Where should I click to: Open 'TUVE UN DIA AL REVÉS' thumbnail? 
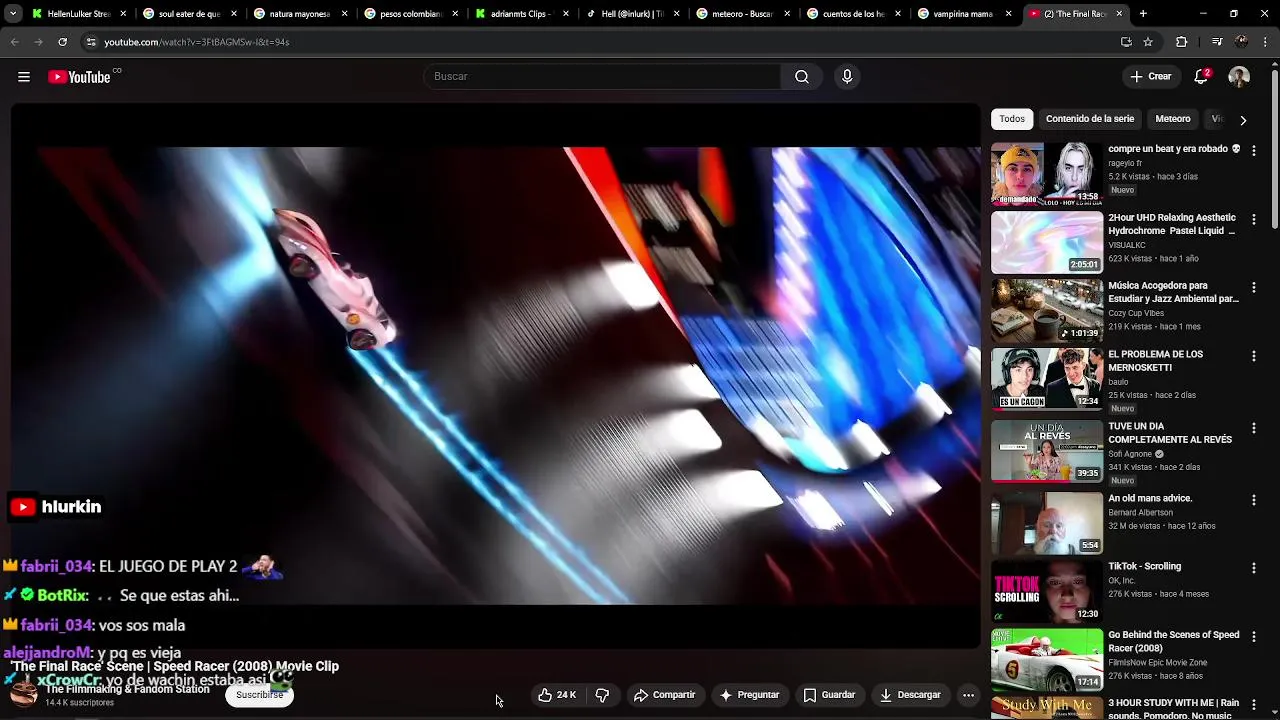pos(1047,451)
